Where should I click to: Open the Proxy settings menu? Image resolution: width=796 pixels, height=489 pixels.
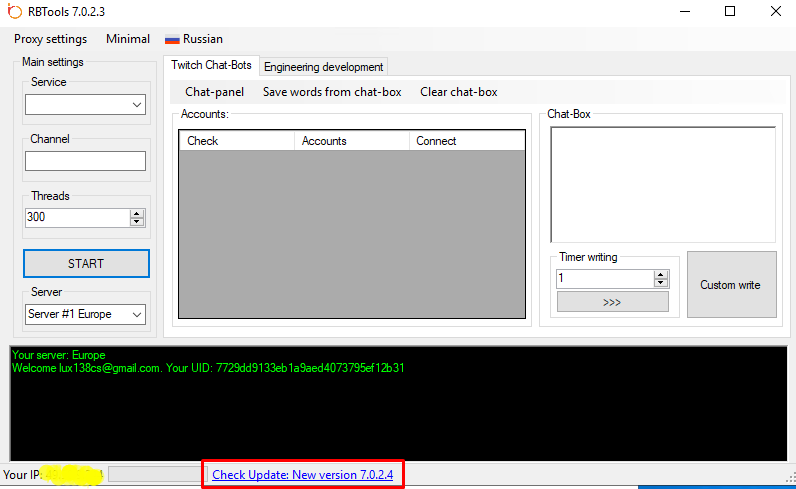(50, 39)
